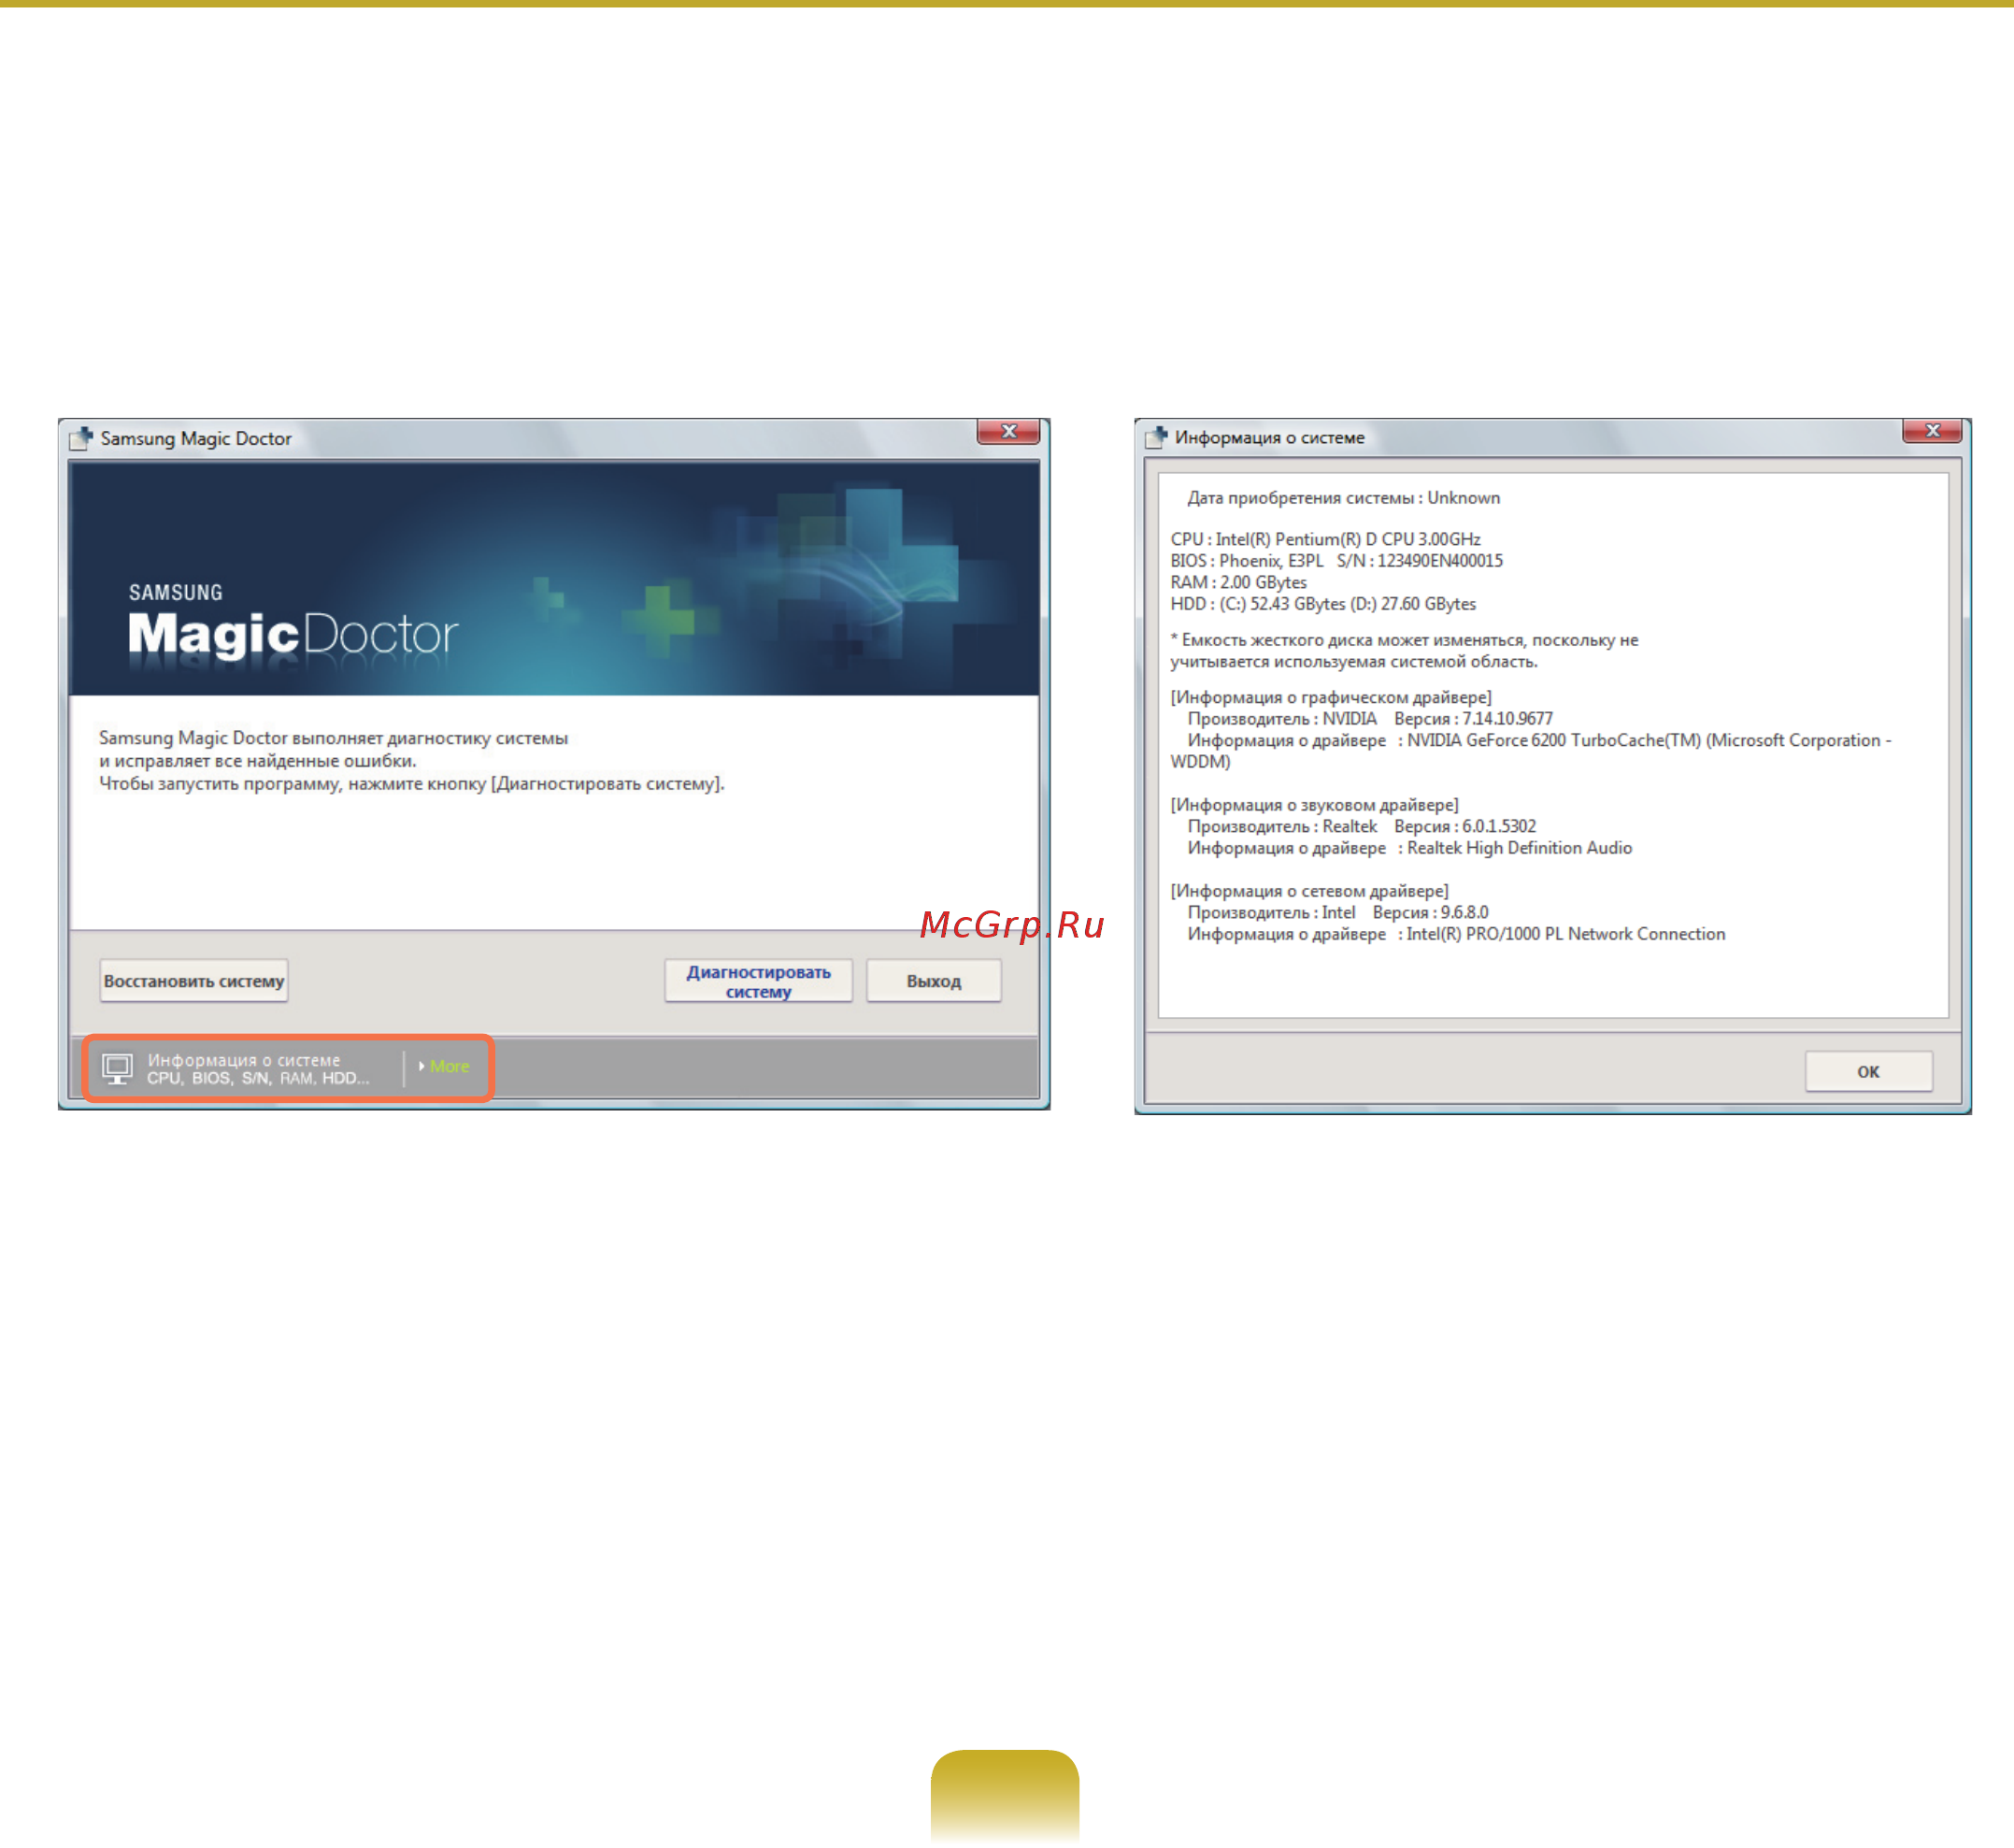Confirm with the OK button
This screenshot has width=2014, height=1848.
point(1868,1071)
